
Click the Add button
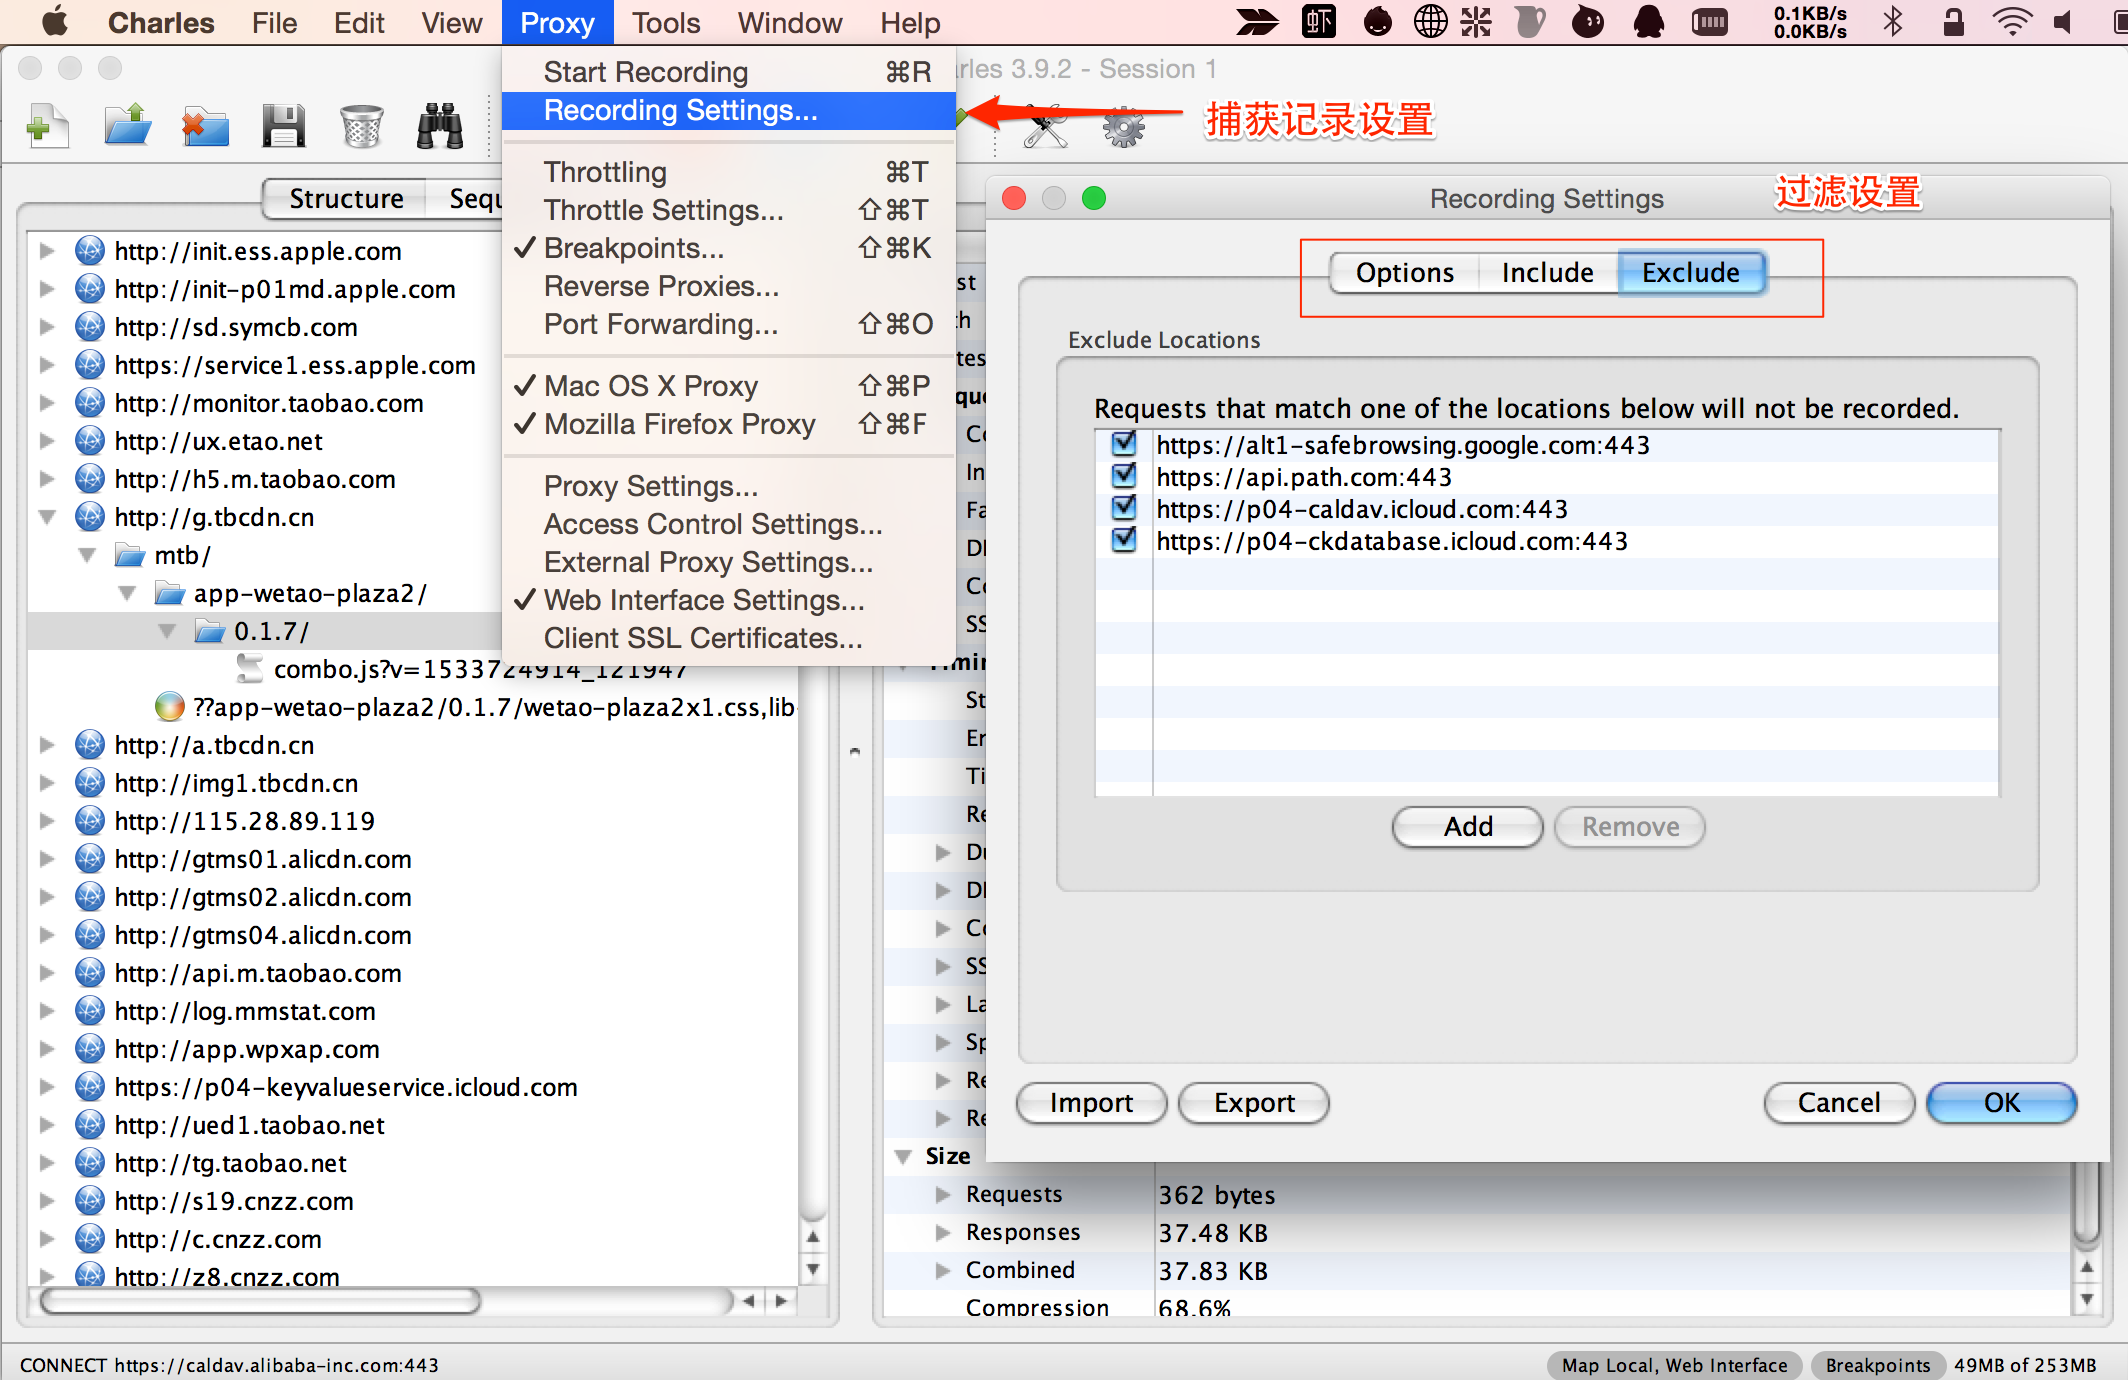pos(1467,827)
